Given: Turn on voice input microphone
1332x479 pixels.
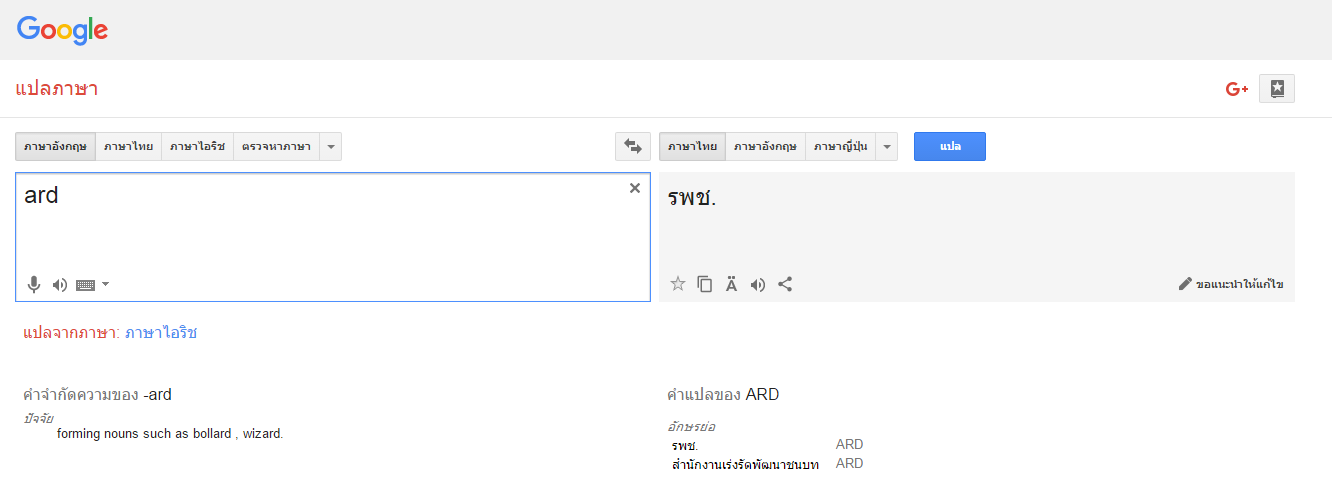Looking at the screenshot, I should [34, 285].
